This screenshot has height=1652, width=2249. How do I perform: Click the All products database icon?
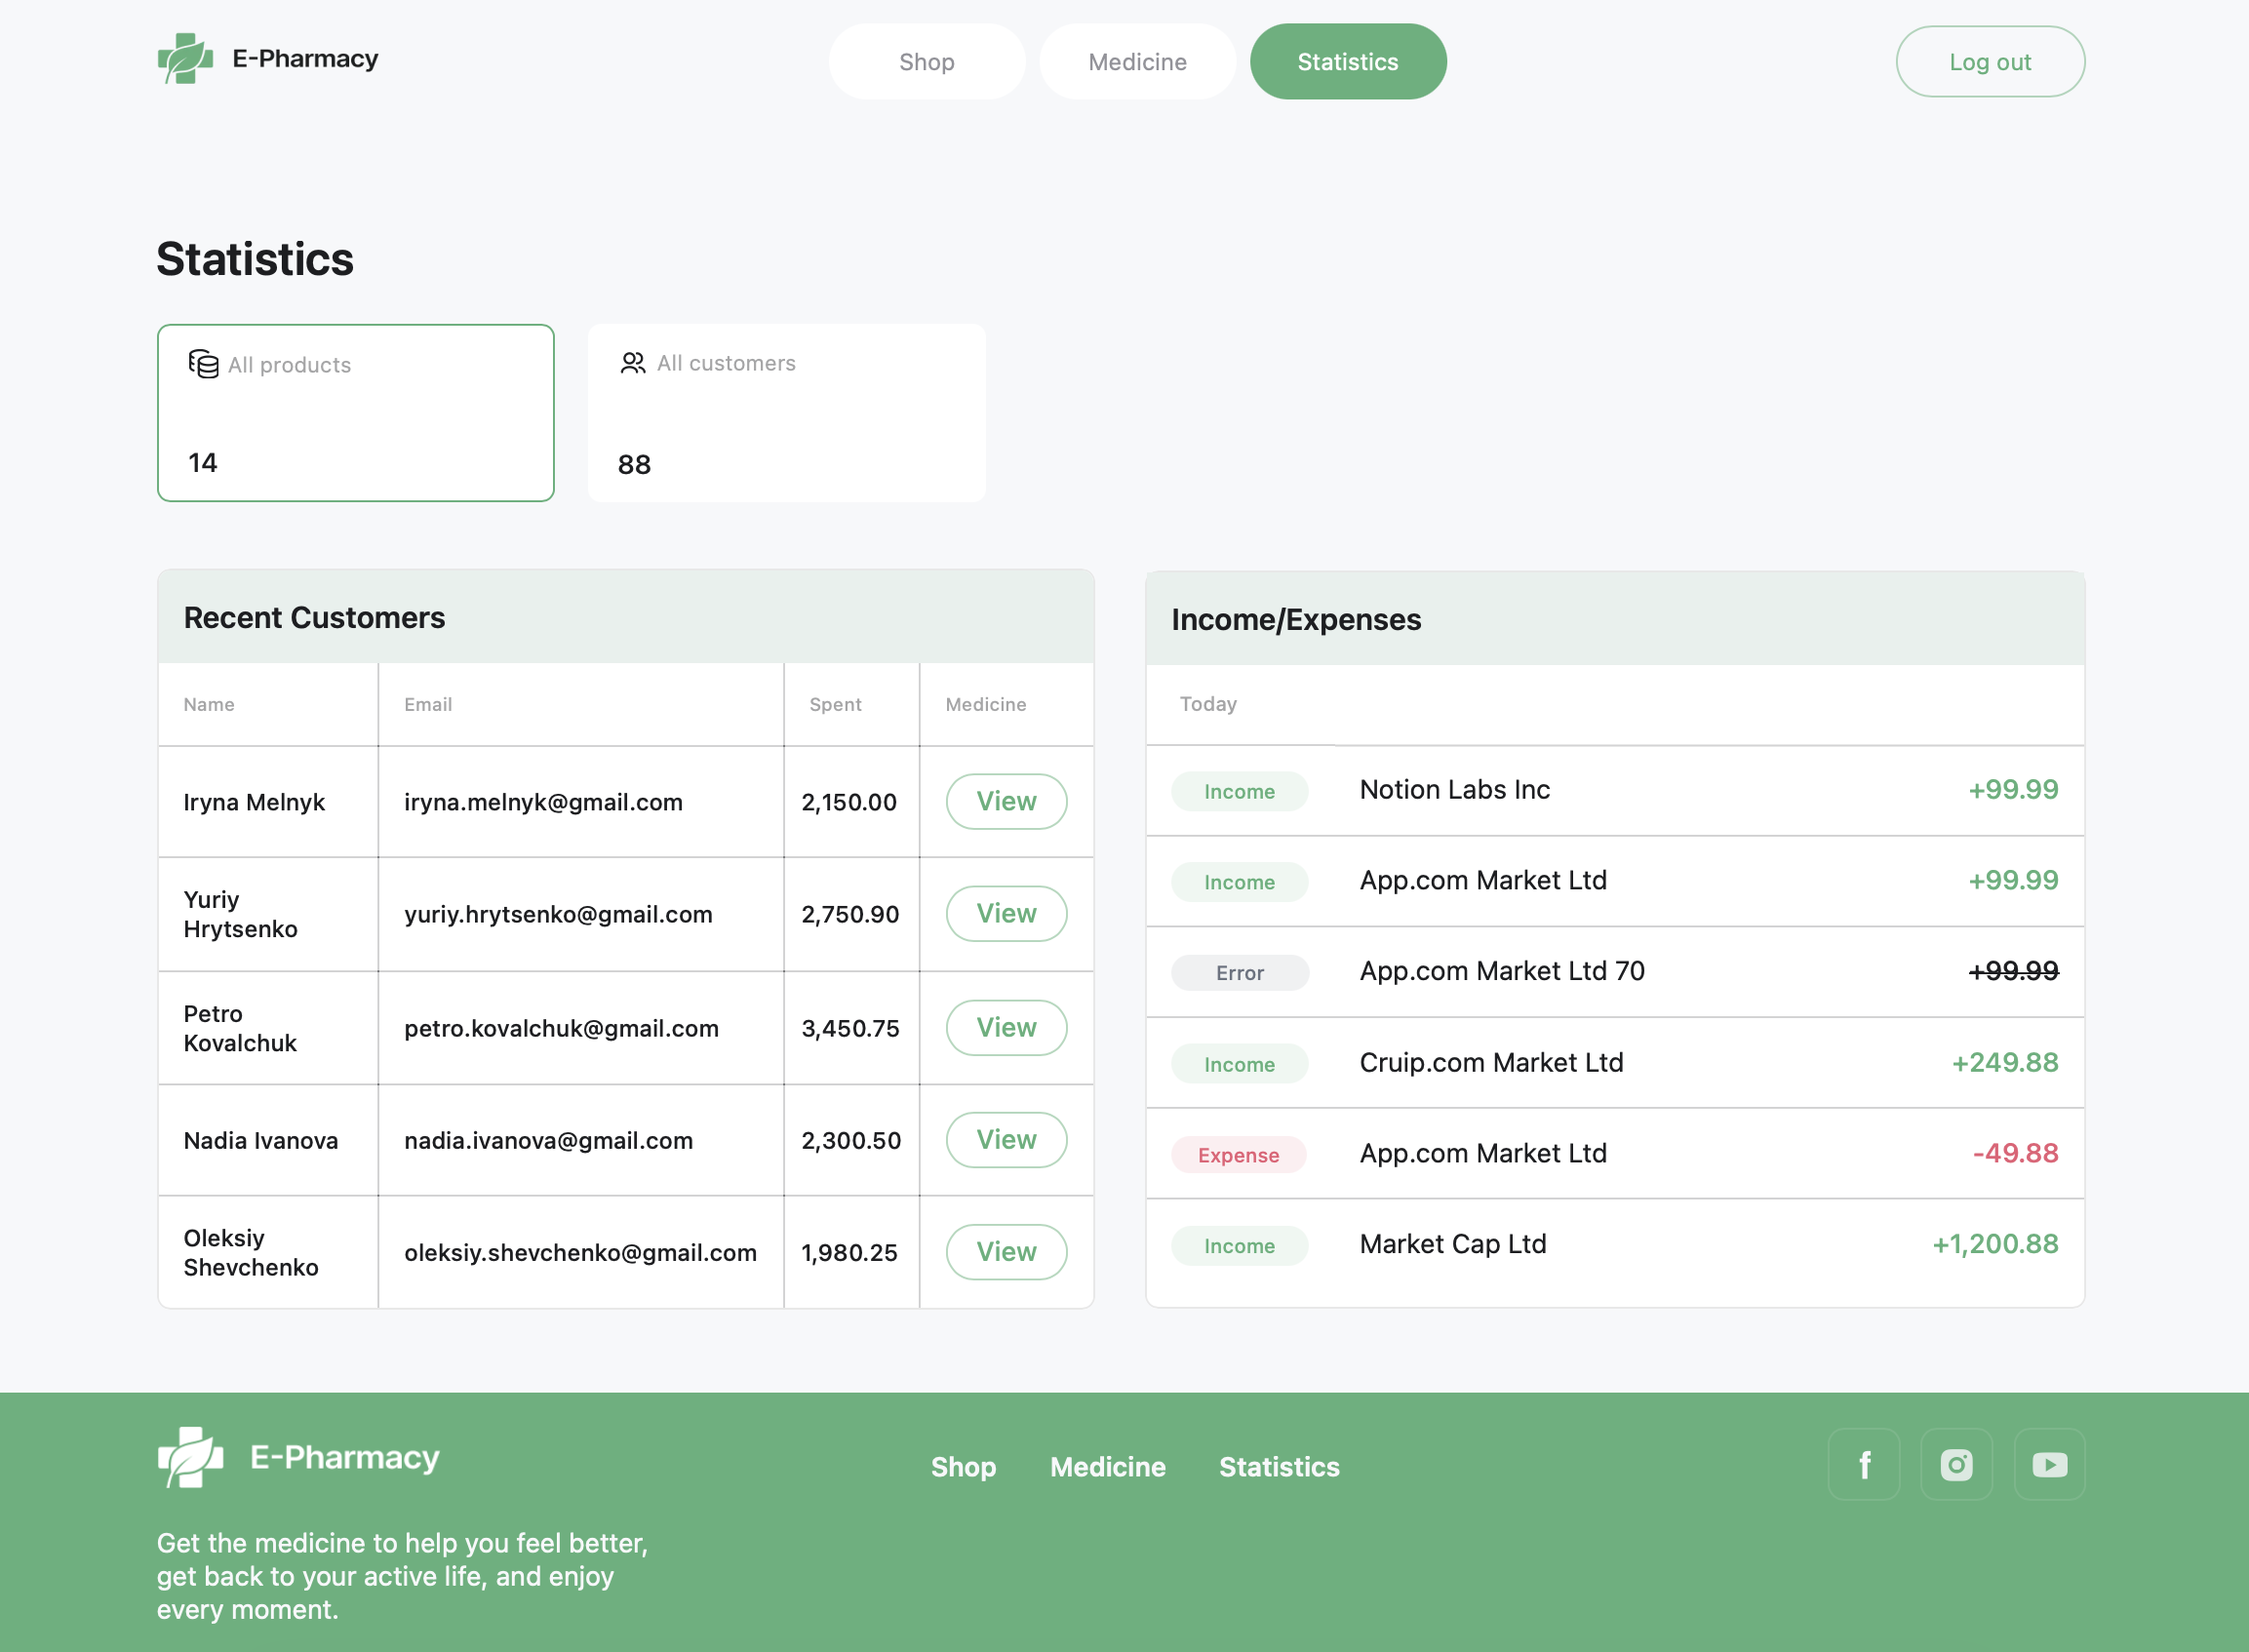point(203,364)
